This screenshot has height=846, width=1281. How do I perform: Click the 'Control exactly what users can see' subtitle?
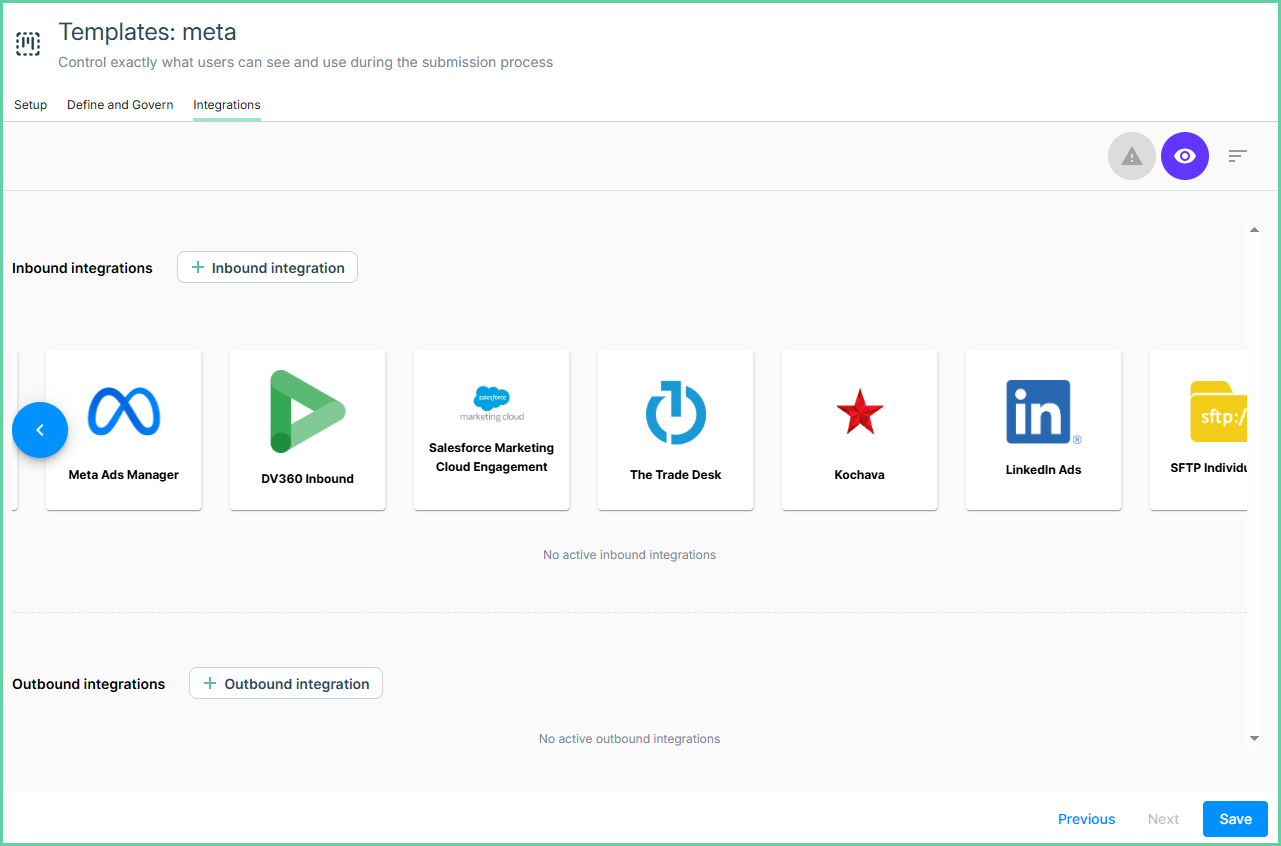(306, 62)
